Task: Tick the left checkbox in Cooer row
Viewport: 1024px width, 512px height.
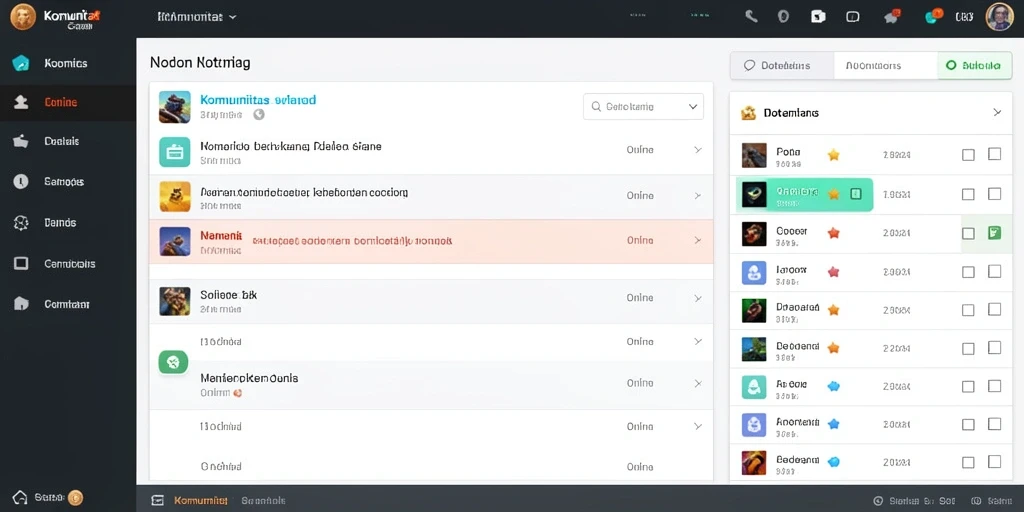Action: pos(968,233)
